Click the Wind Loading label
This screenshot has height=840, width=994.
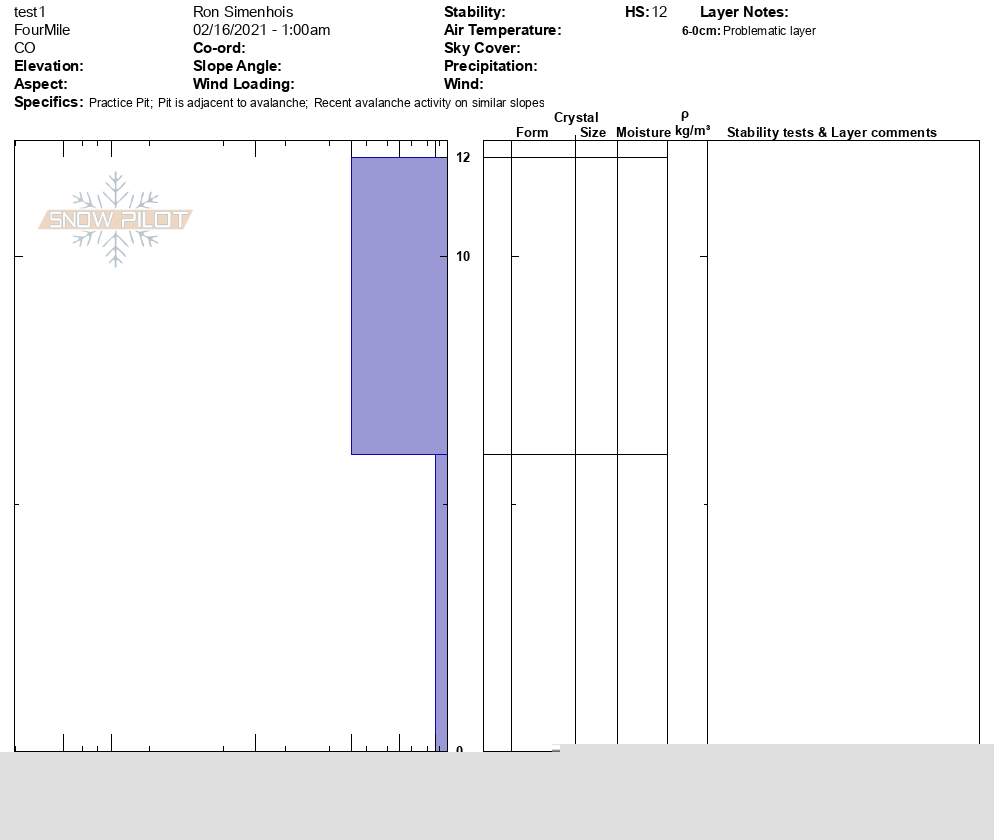click(243, 84)
